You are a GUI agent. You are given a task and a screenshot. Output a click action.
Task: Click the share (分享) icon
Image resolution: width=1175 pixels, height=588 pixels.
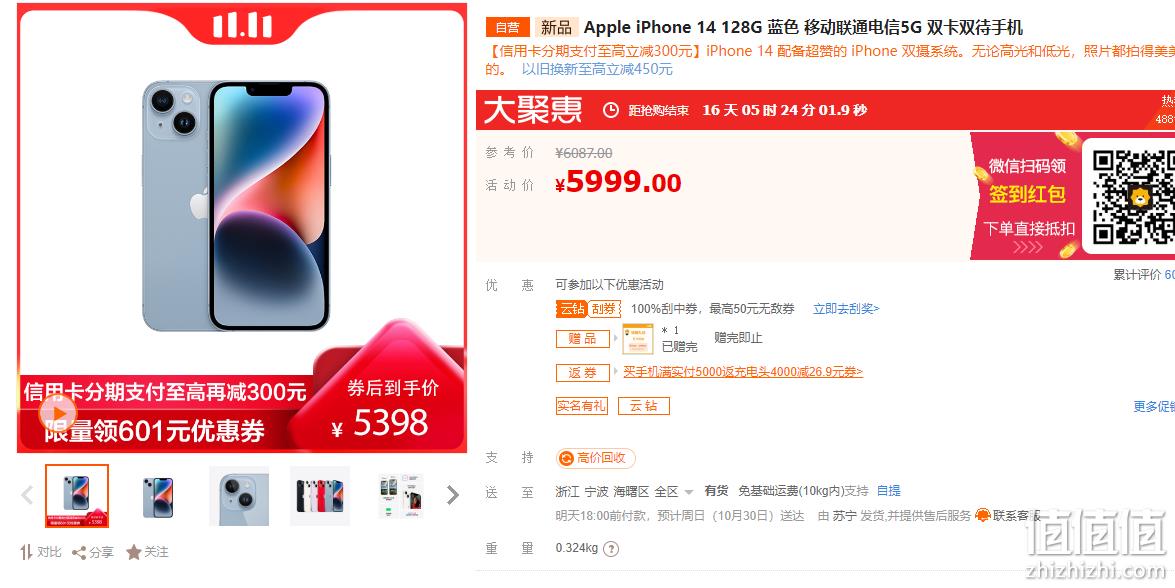click(79, 553)
